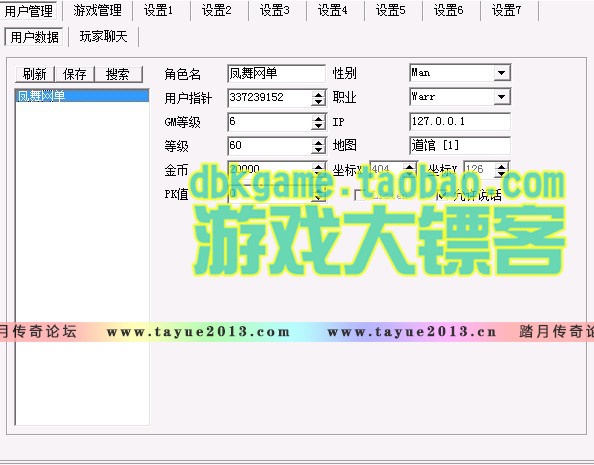Select the 用户数据 sub-tab
The width and height of the screenshot is (594, 465).
tap(34, 37)
